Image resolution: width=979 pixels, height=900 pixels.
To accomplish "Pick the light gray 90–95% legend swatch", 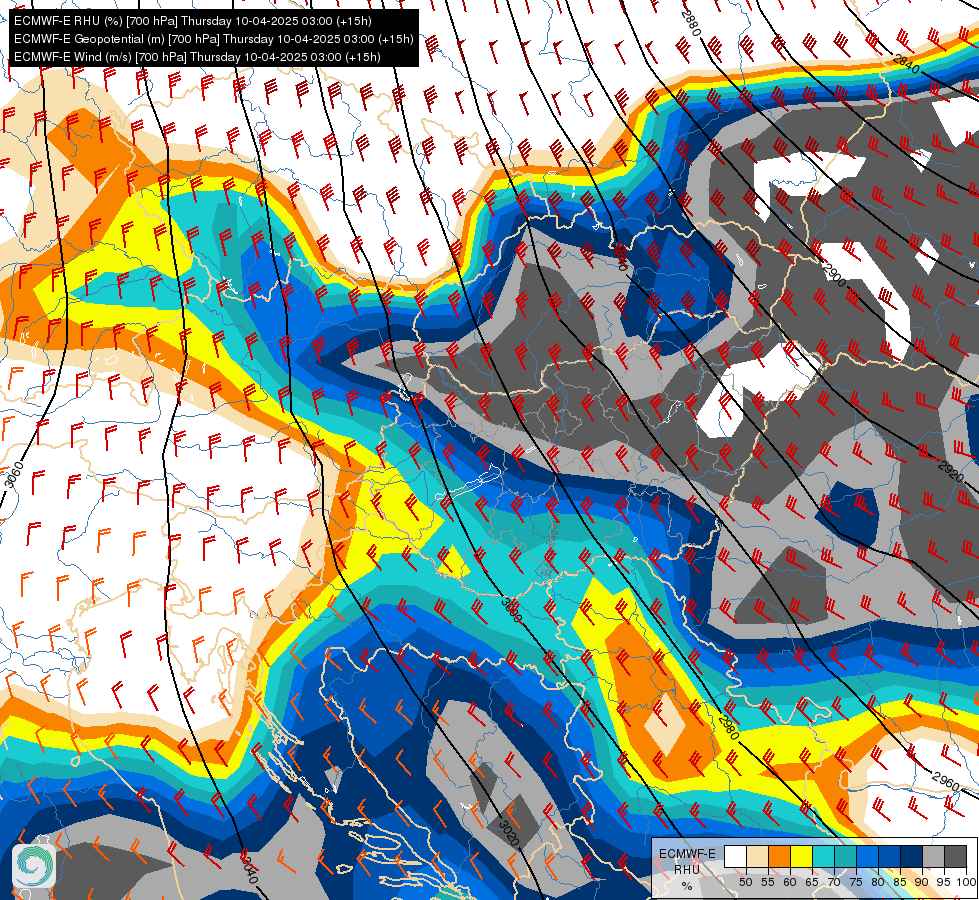I will [933, 856].
